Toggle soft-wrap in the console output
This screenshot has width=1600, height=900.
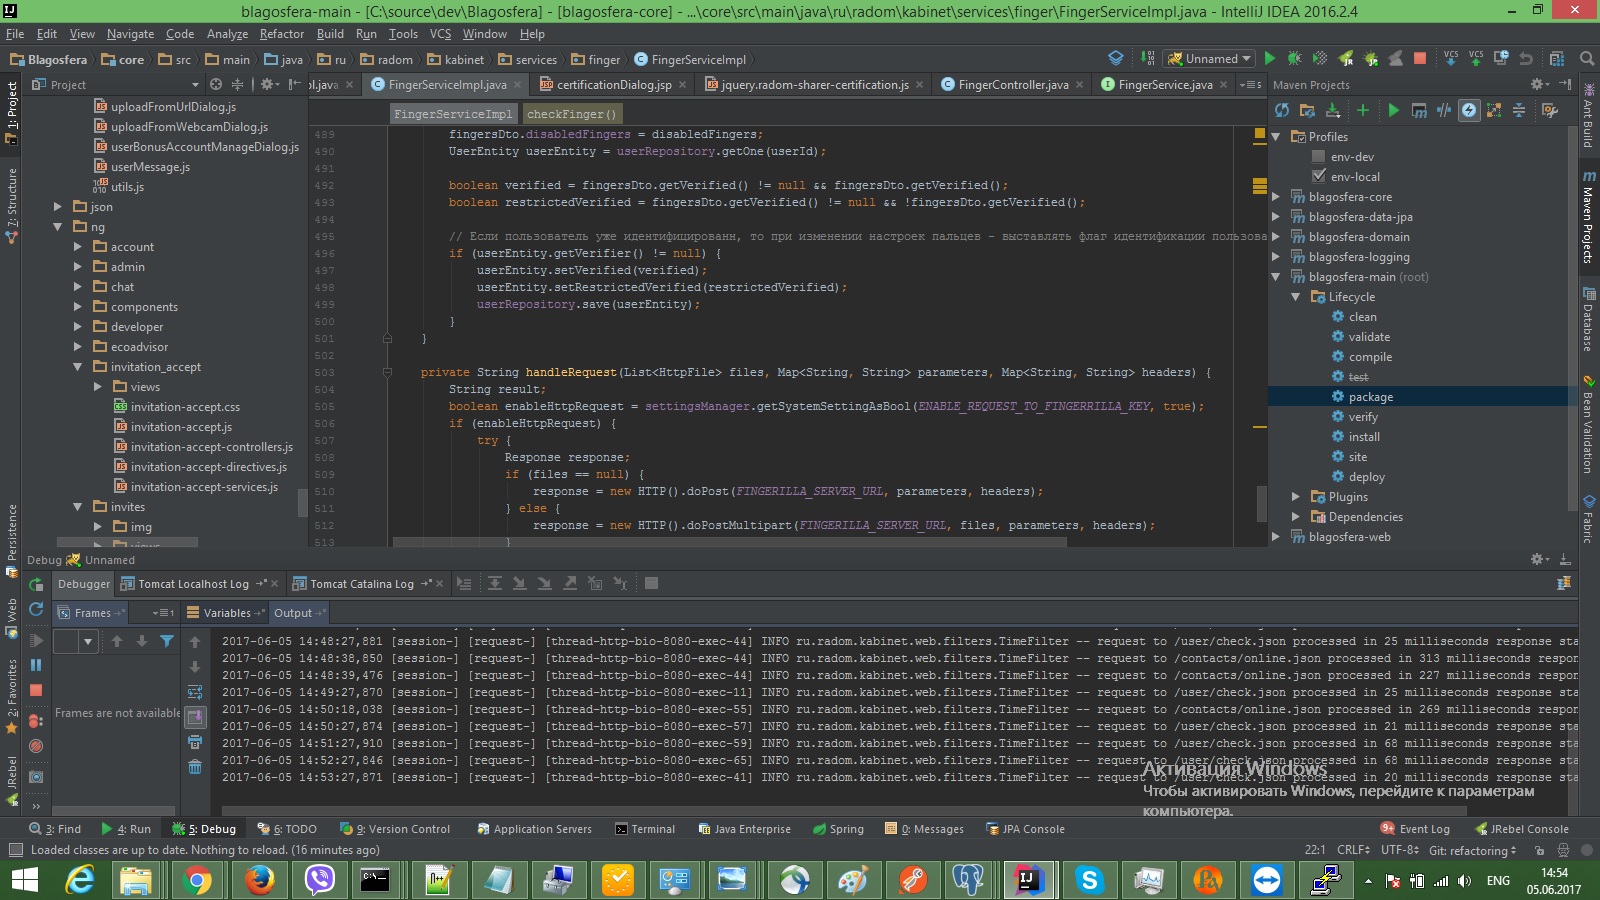[195, 691]
